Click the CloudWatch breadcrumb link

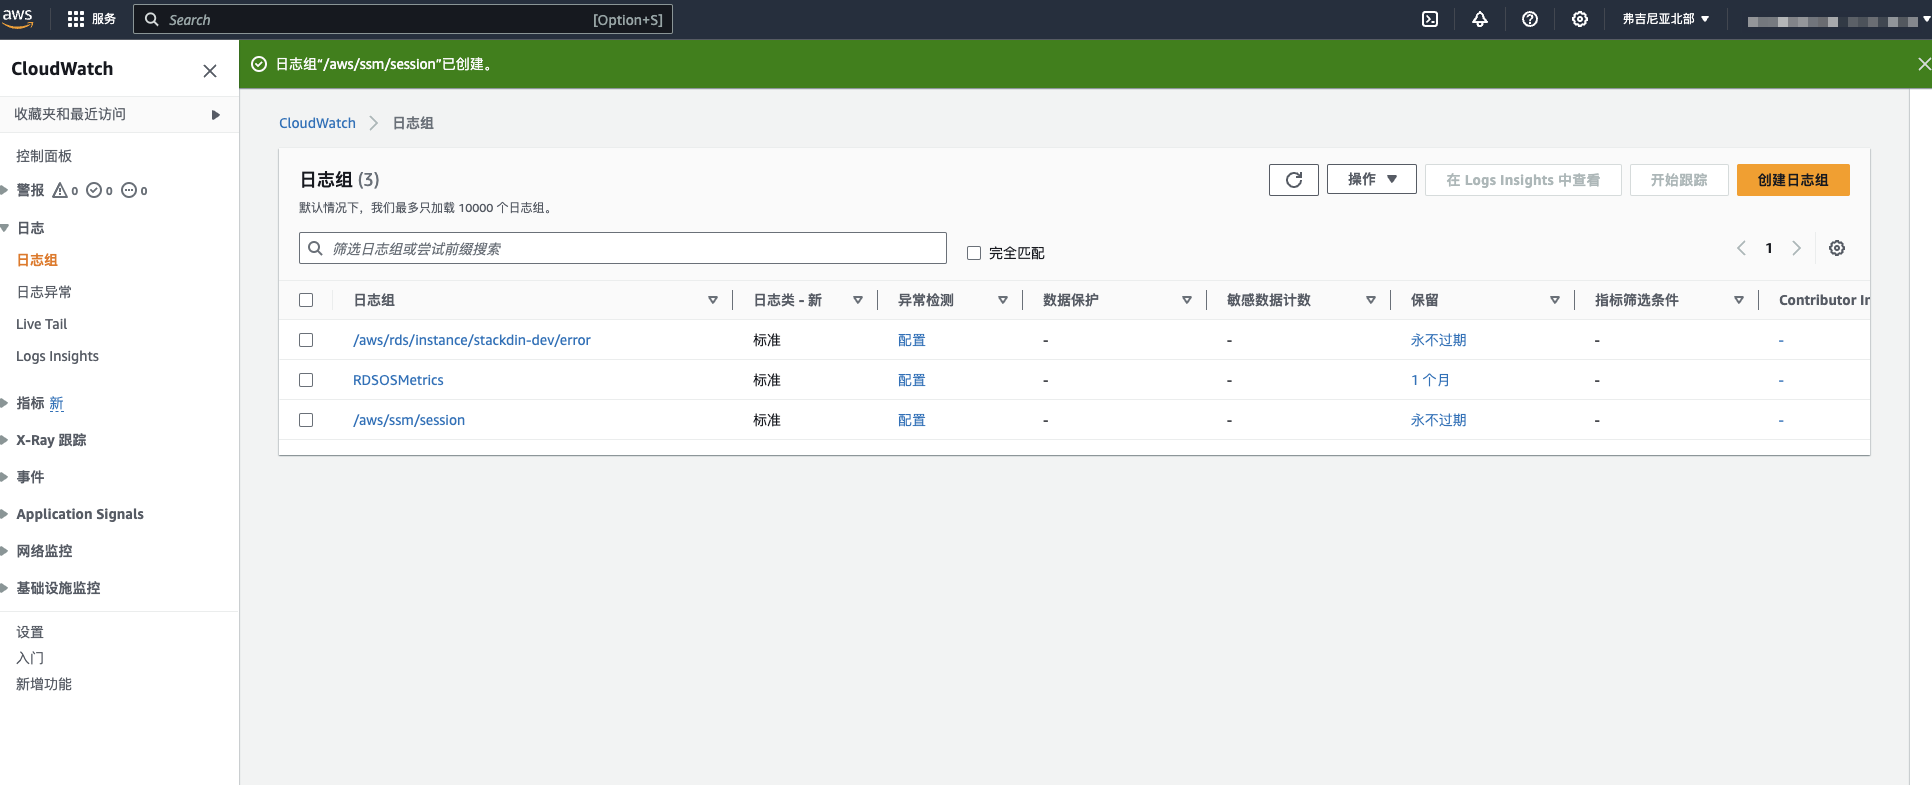pos(317,123)
